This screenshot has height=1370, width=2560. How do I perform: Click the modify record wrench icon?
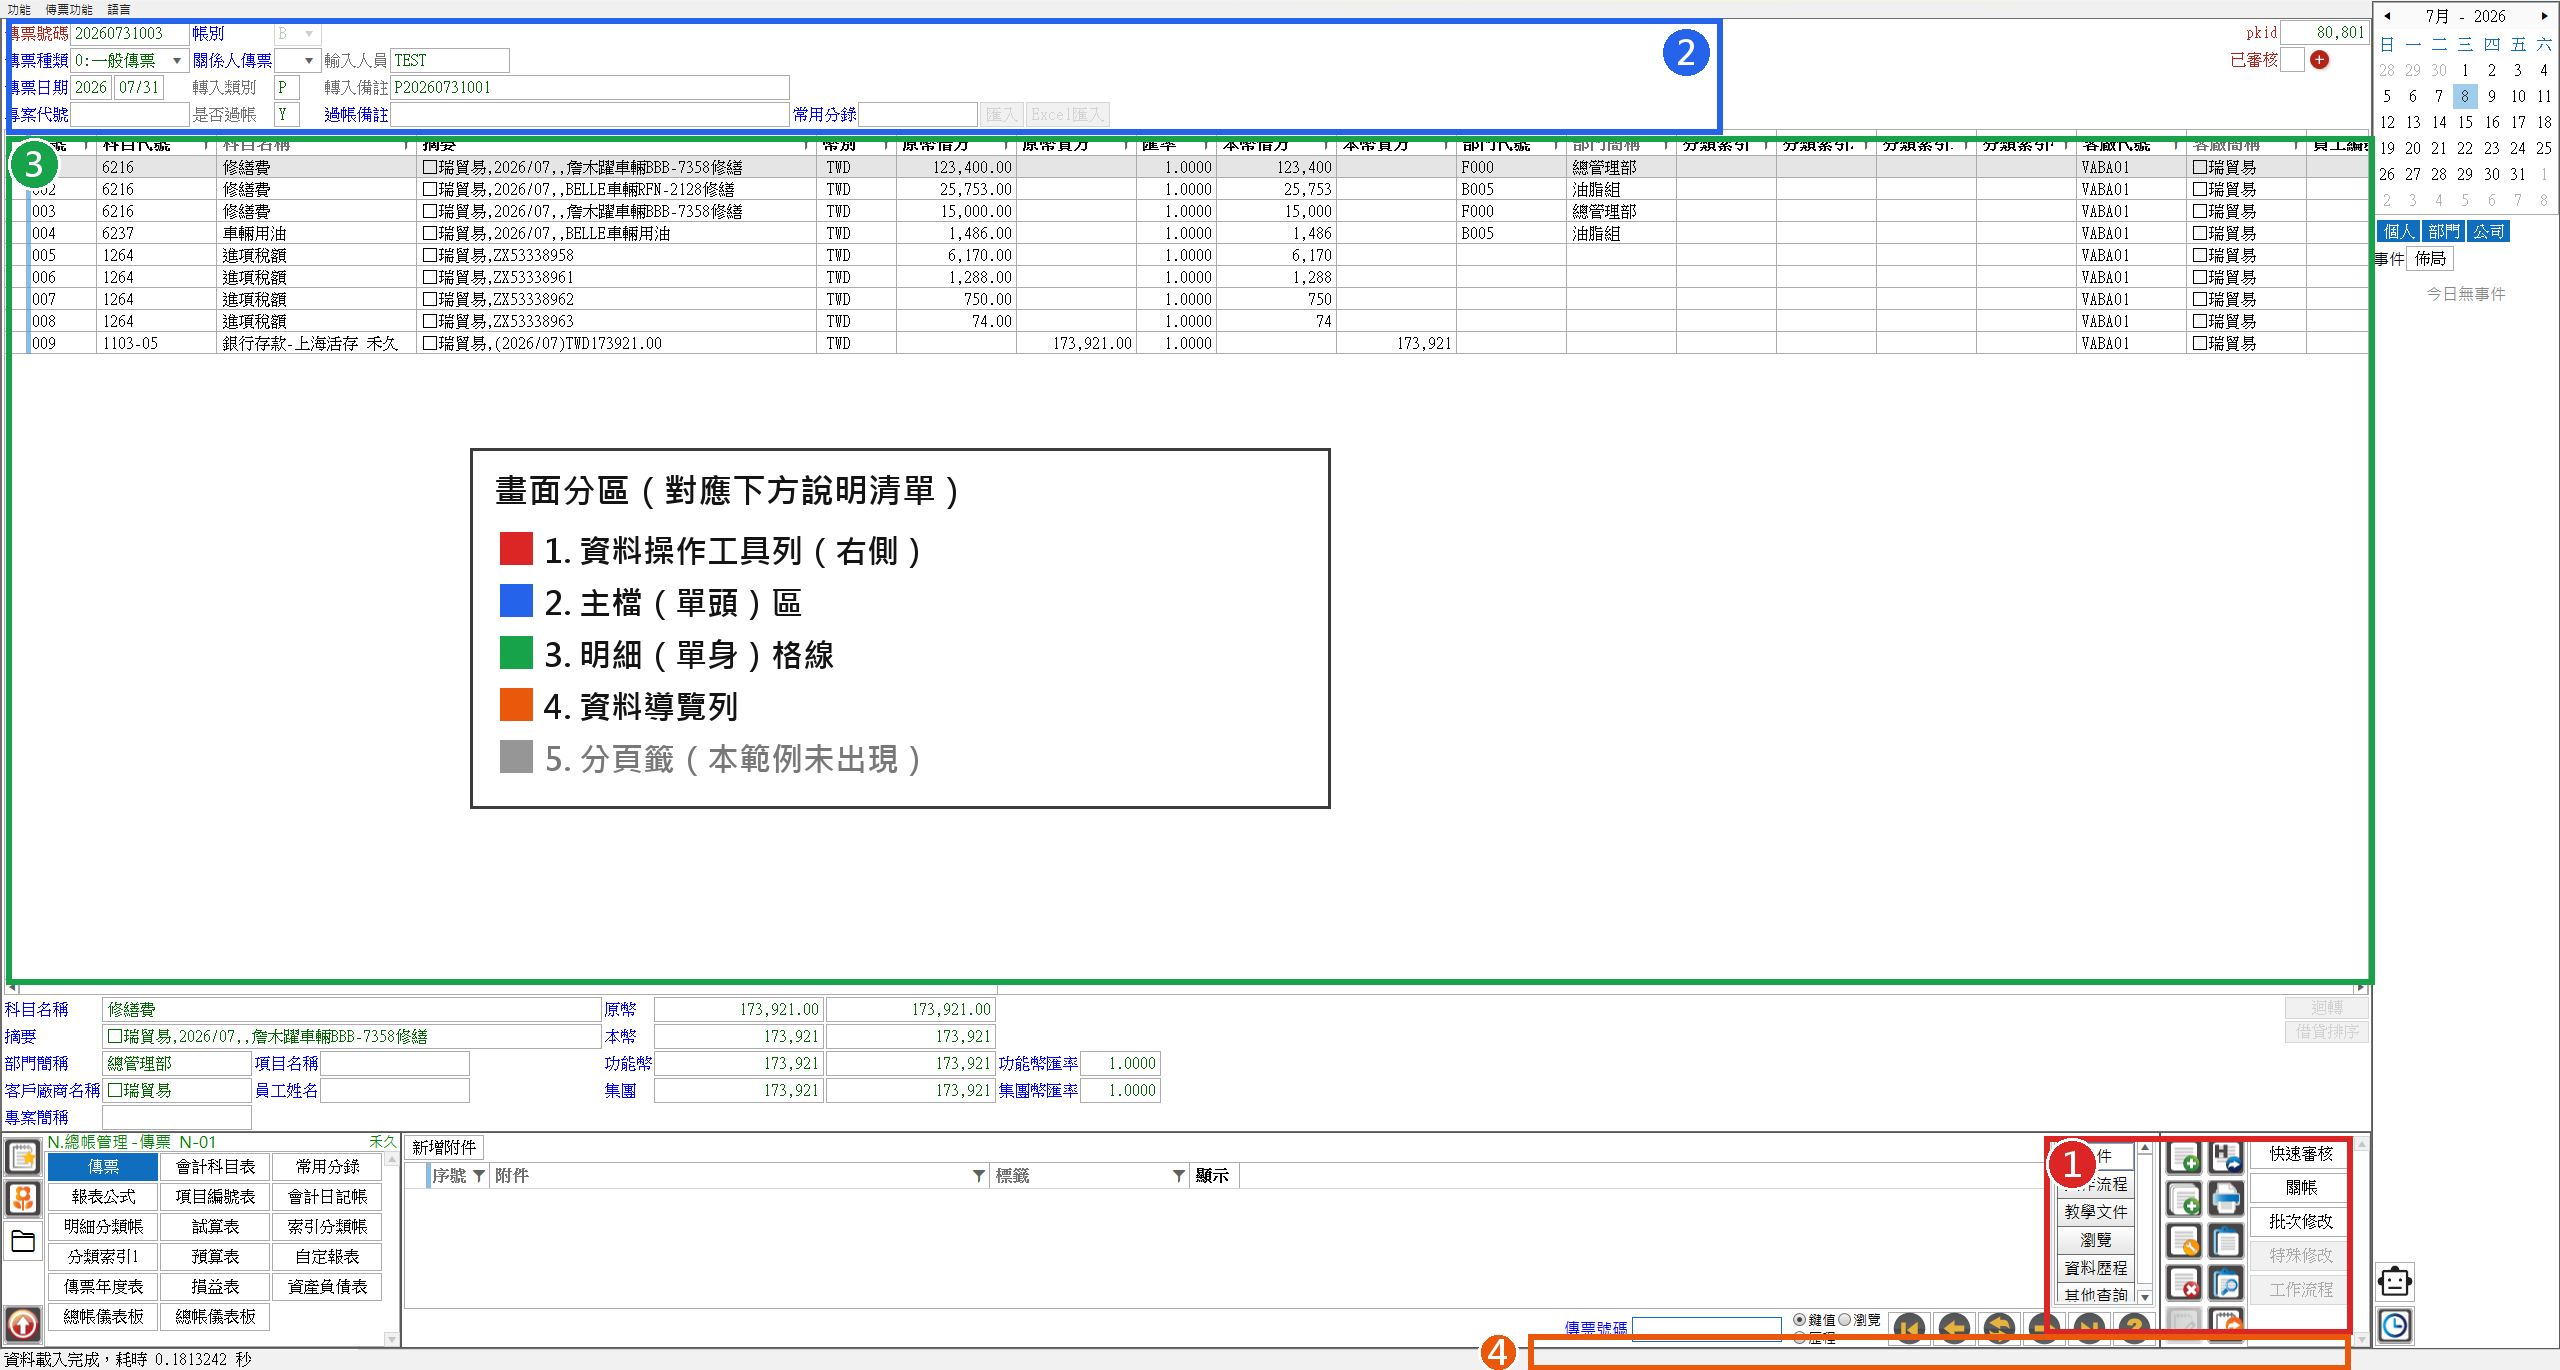(x=2184, y=1241)
